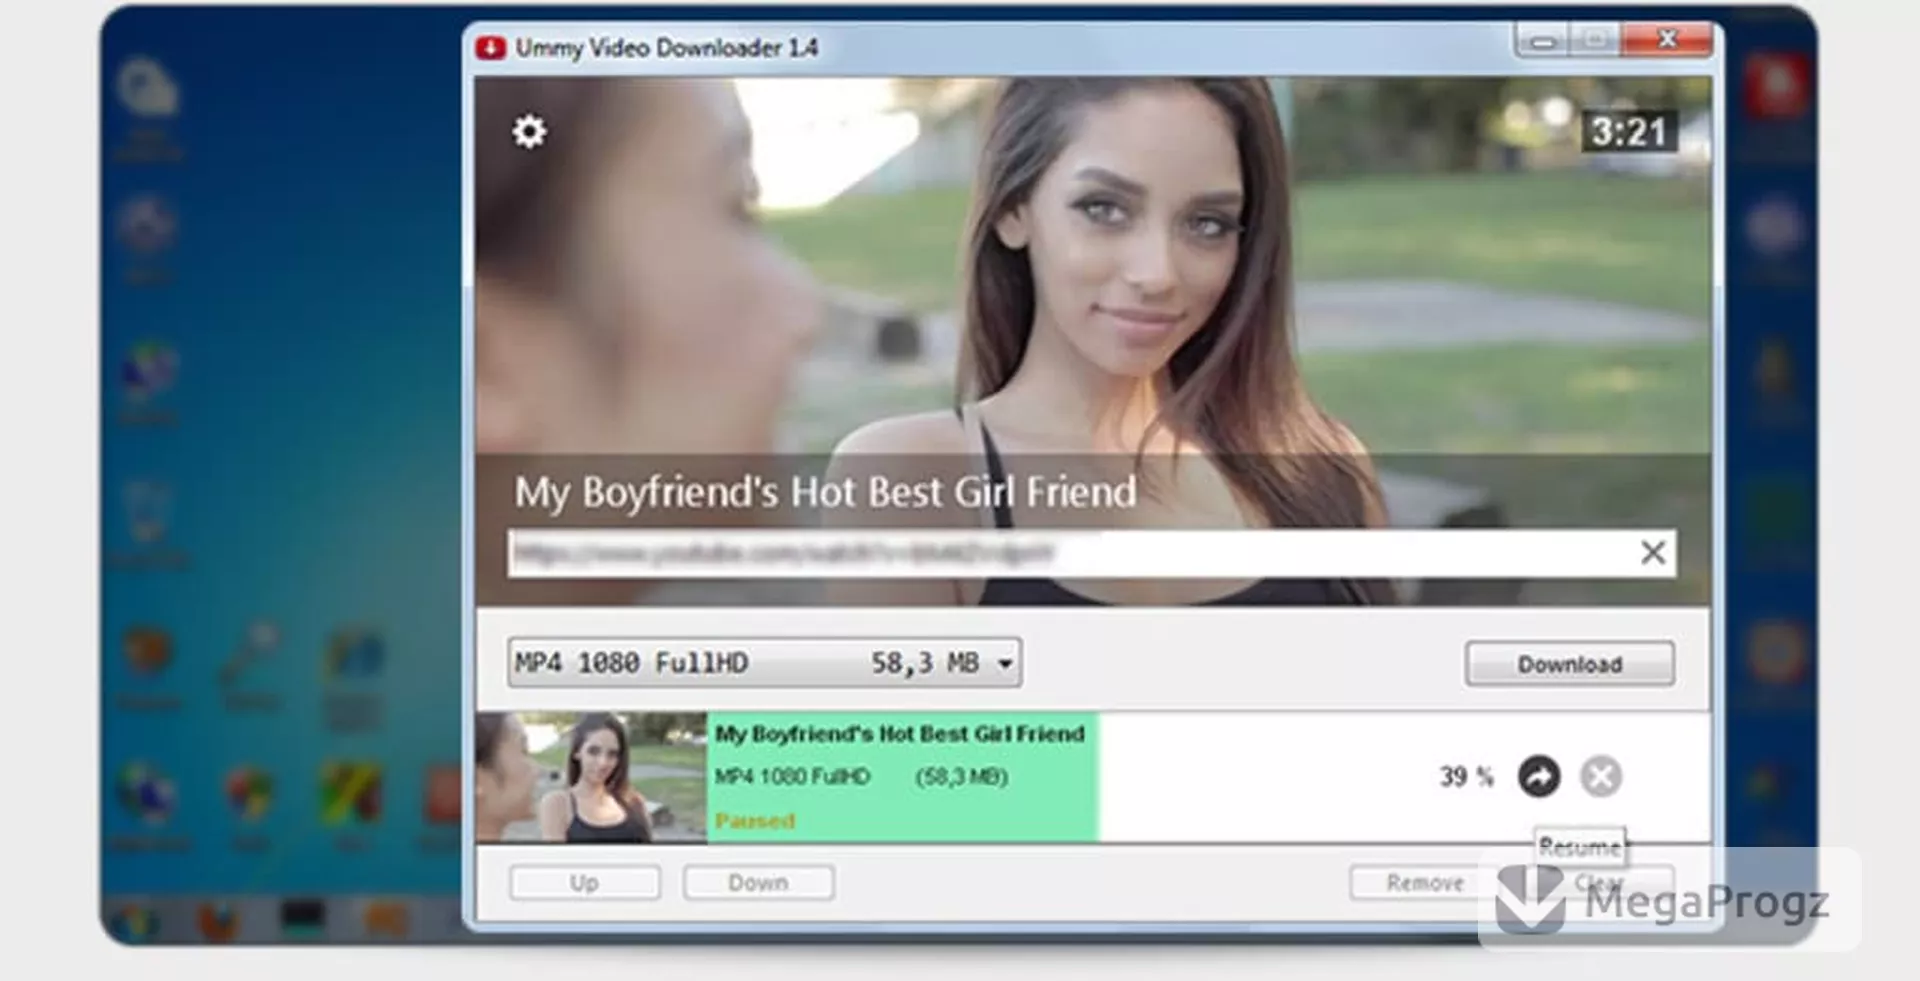Click the Windows Start button on the taskbar
The image size is (1920, 981).
tap(135, 920)
